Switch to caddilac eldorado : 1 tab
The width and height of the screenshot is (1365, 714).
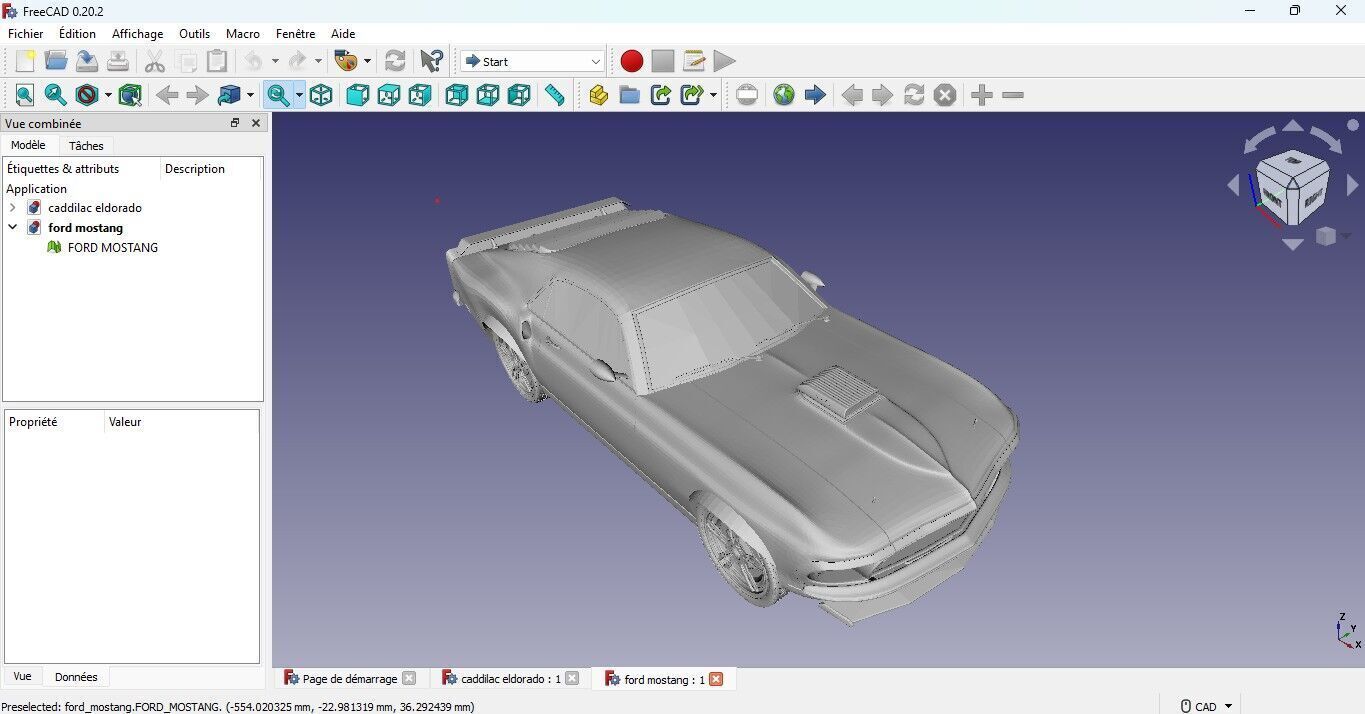pyautogui.click(x=510, y=679)
